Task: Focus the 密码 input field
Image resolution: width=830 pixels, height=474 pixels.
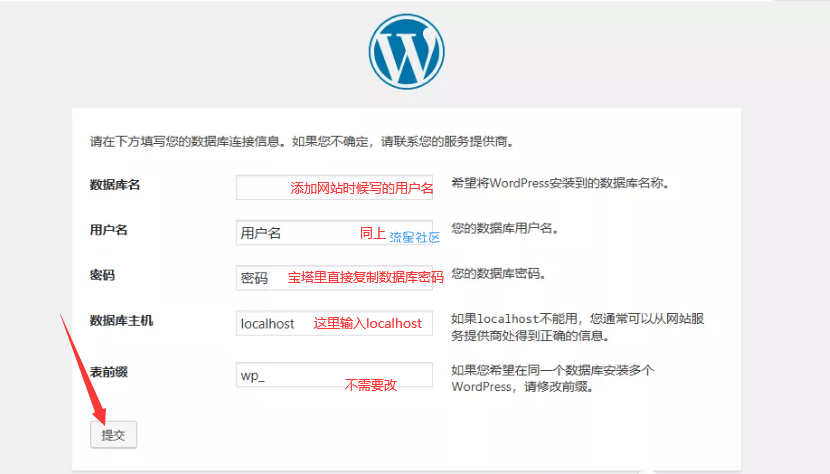Action: pyautogui.click(x=334, y=278)
